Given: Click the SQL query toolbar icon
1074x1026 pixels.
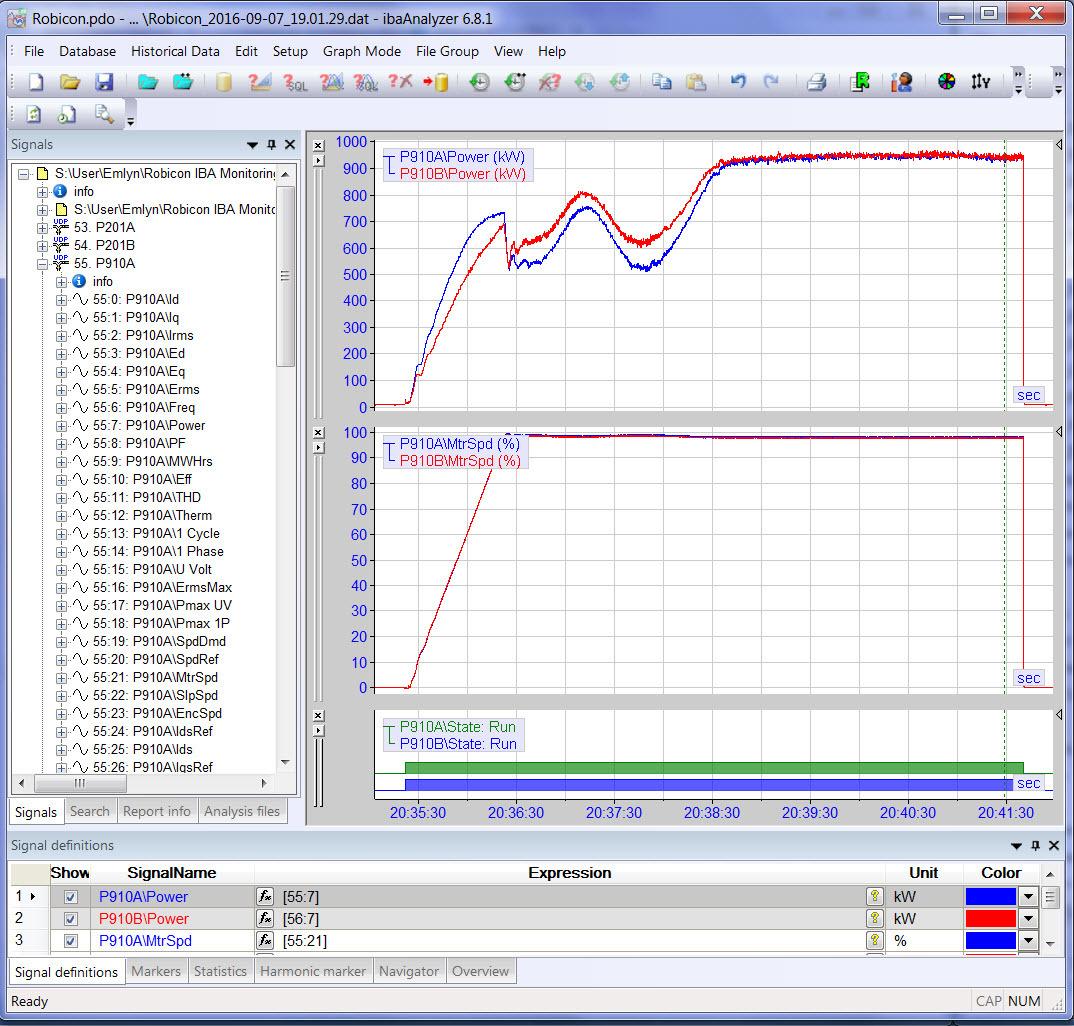Looking at the screenshot, I should (295, 82).
